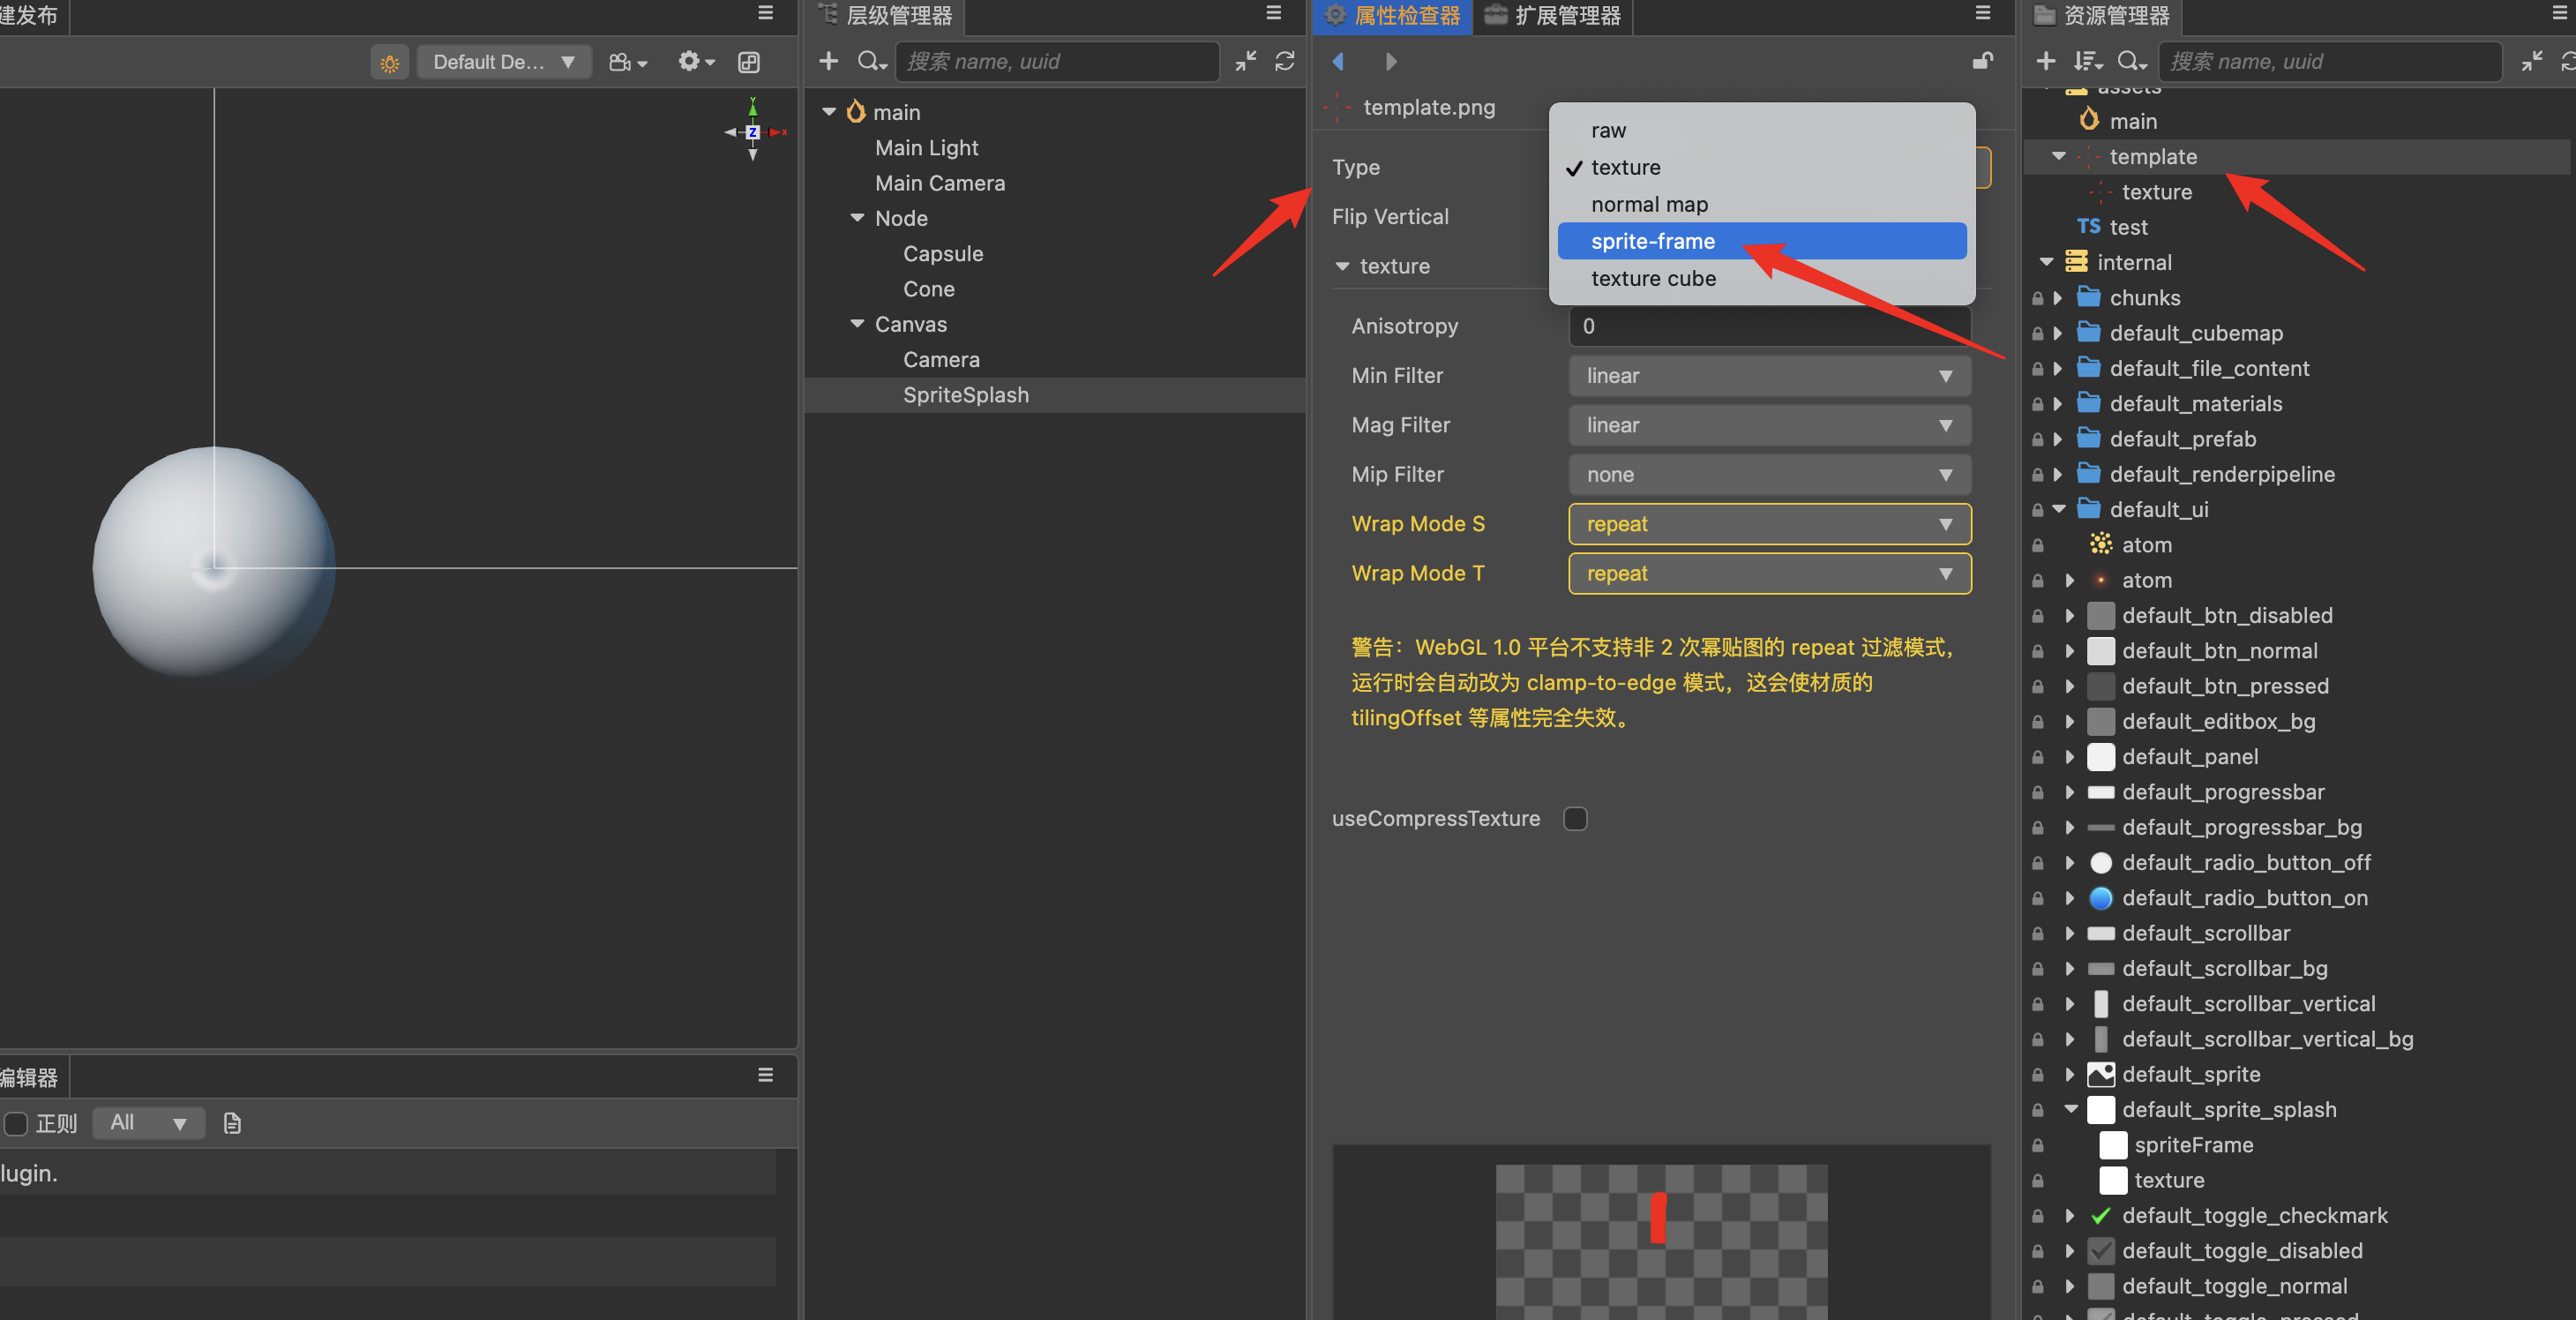Viewport: 2576px width, 1320px height.
Task: Click the scene light toggle icon
Action: 389,63
